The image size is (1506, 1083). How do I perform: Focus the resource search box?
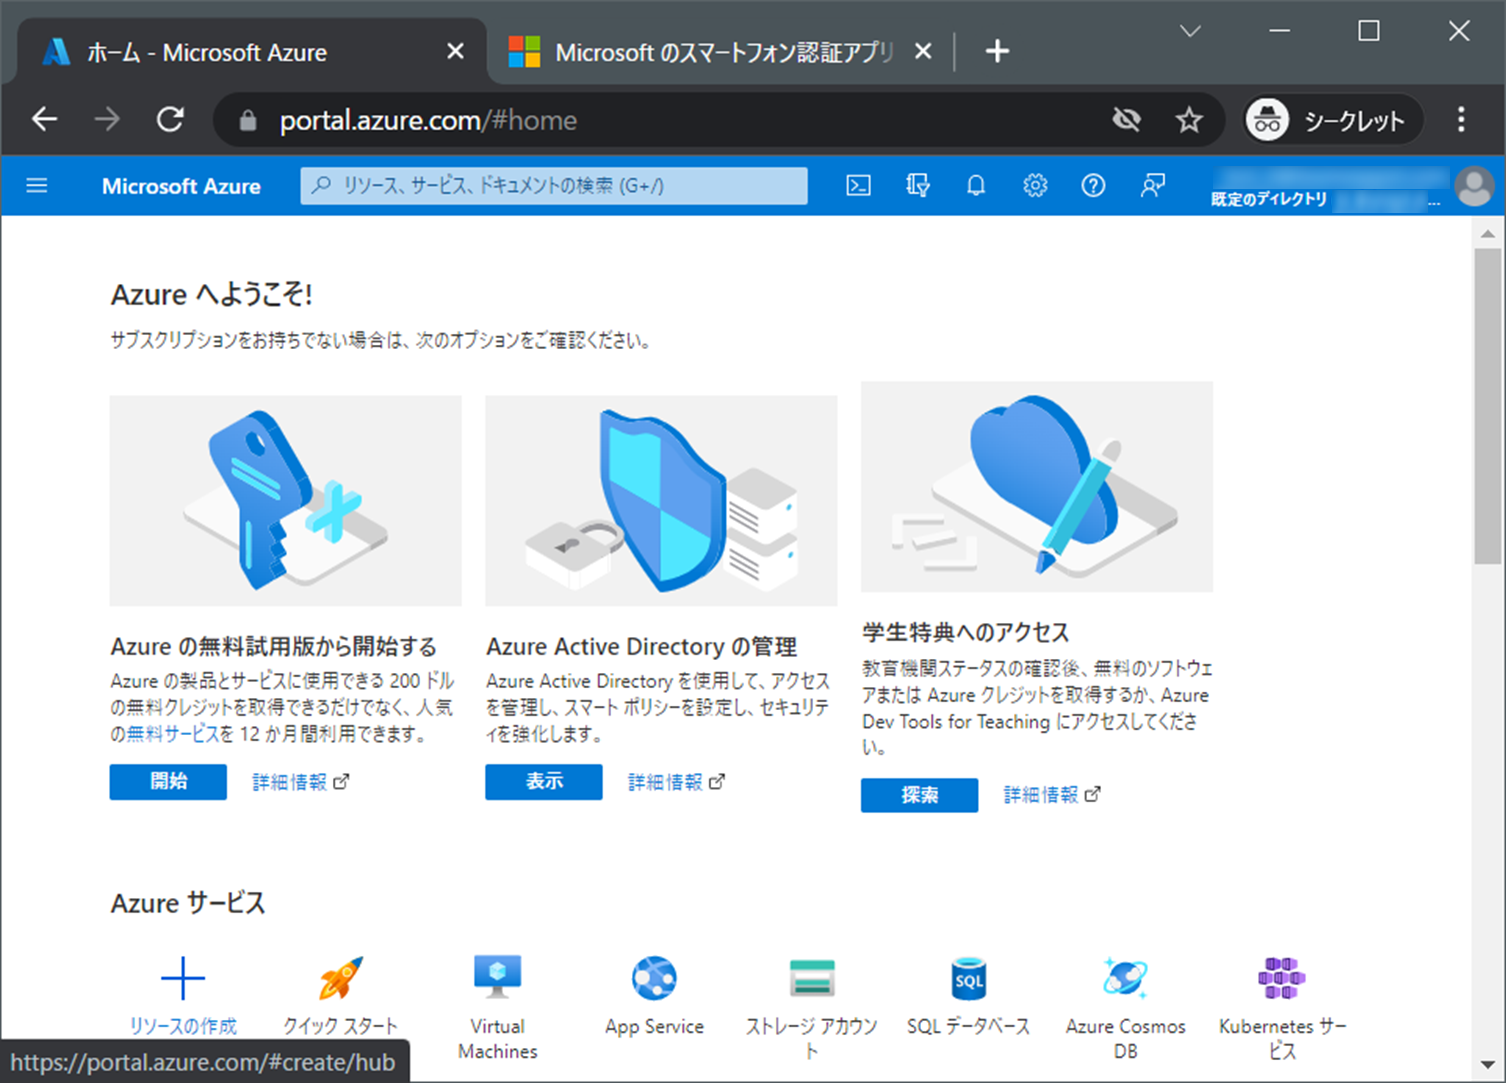tap(554, 185)
